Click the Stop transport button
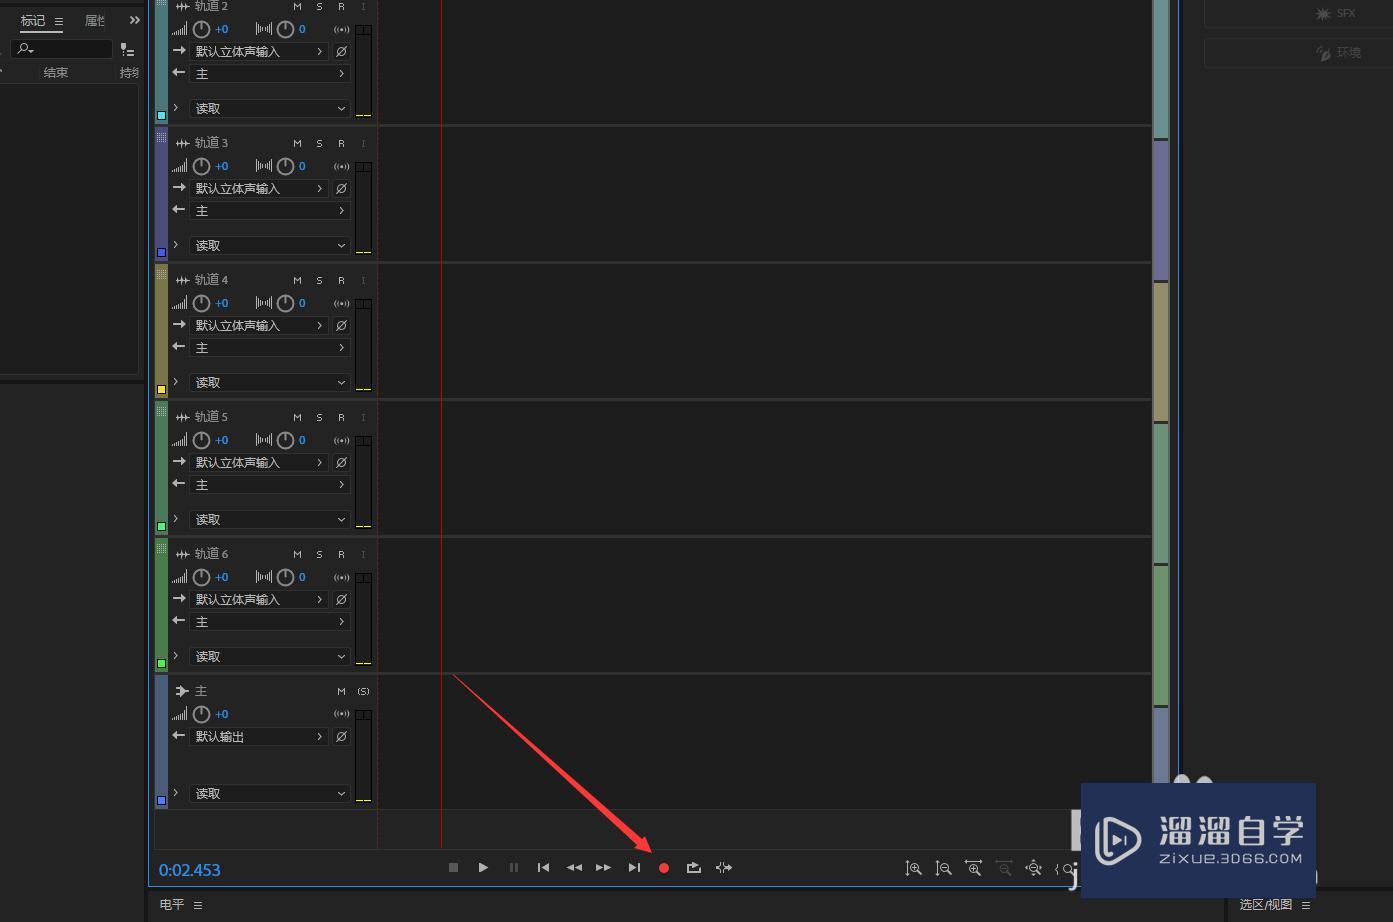The height and width of the screenshot is (922, 1393). coord(453,868)
